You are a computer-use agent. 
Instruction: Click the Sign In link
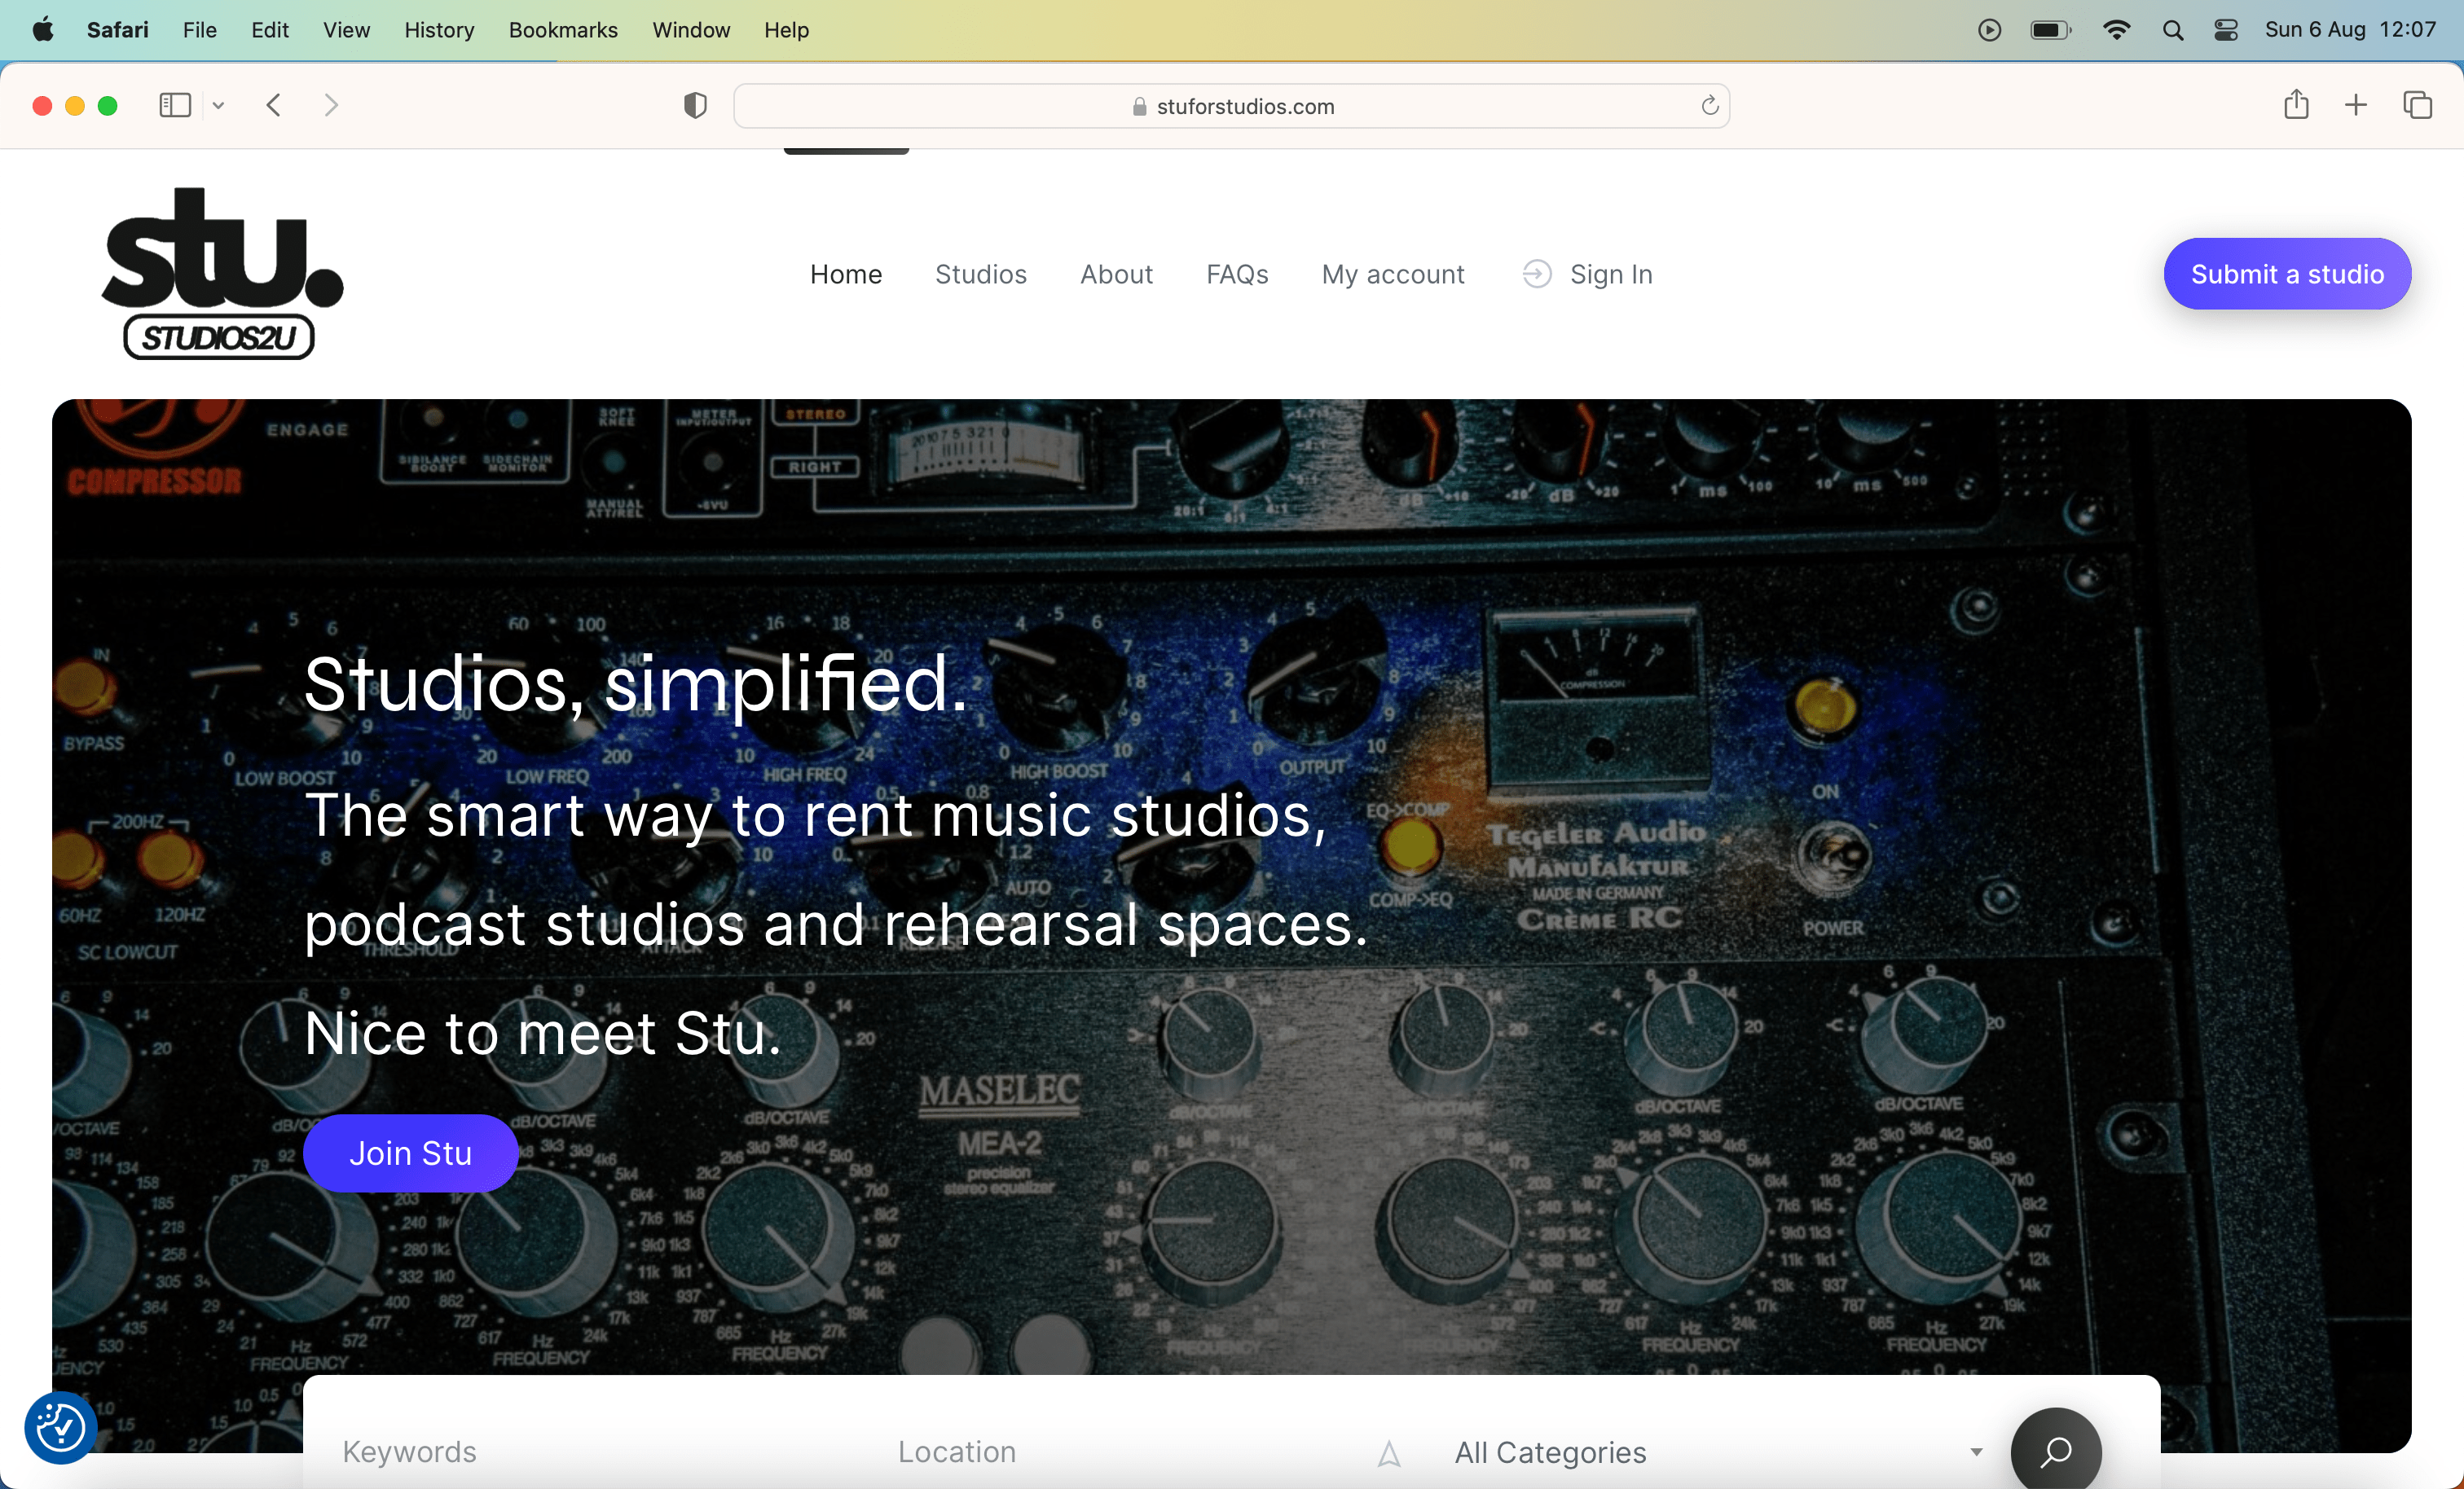click(x=1611, y=274)
